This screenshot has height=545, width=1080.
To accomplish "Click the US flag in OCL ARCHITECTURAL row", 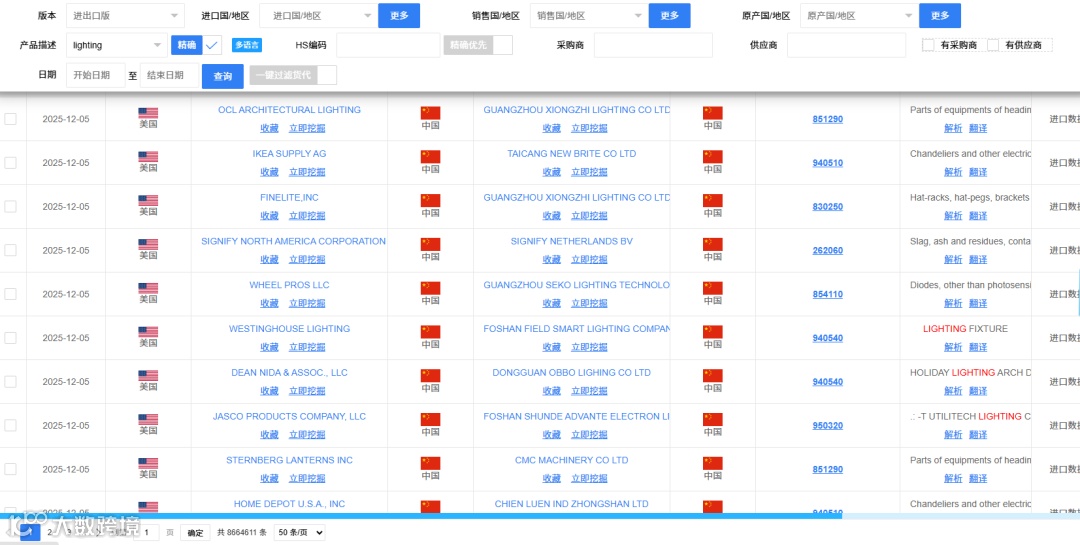I will click(x=148, y=113).
